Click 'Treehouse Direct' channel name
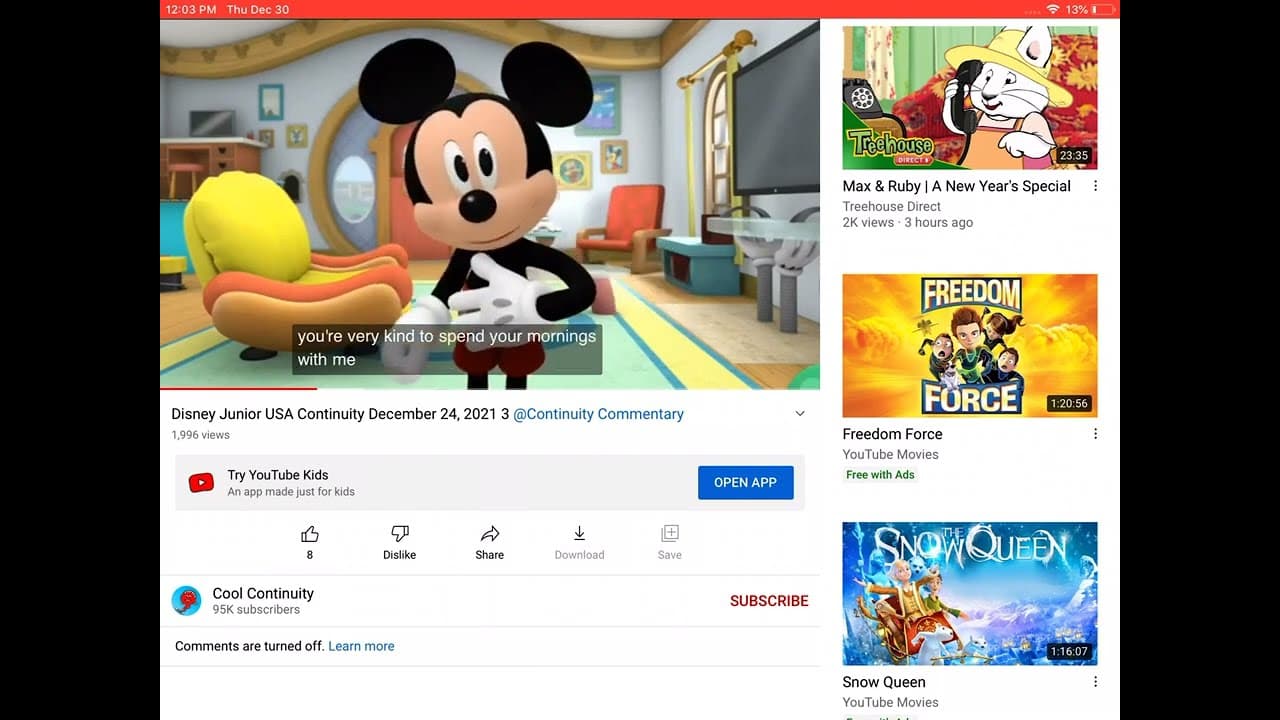 coord(892,206)
